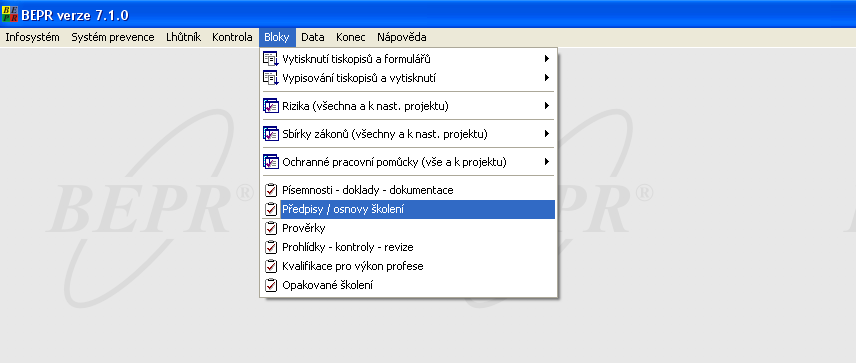Click clipboard icon beside Kvalifikace pro výkon profese
This screenshot has height=363, width=856.
click(271, 266)
